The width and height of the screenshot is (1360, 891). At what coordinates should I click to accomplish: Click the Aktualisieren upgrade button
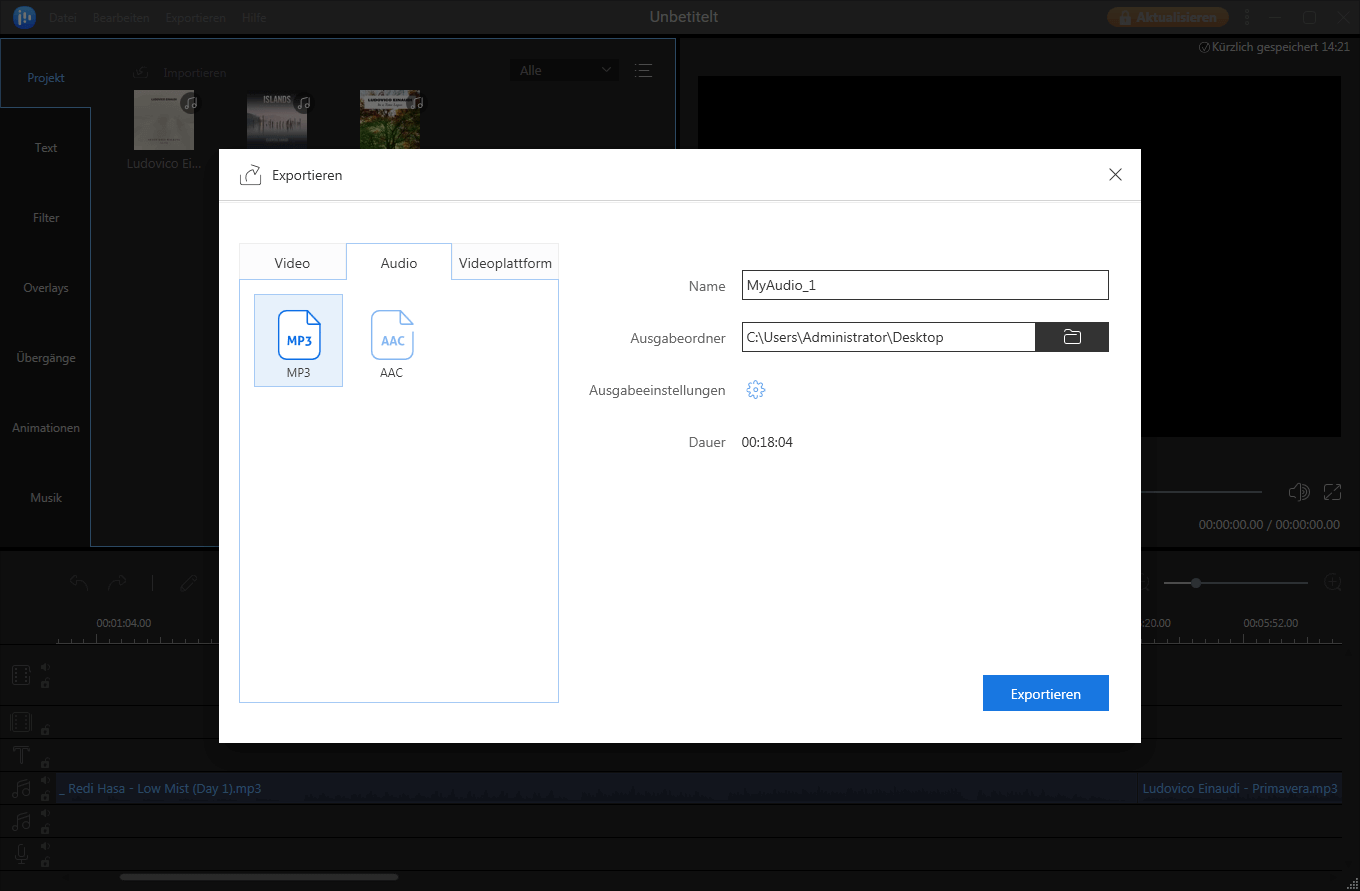1167,17
